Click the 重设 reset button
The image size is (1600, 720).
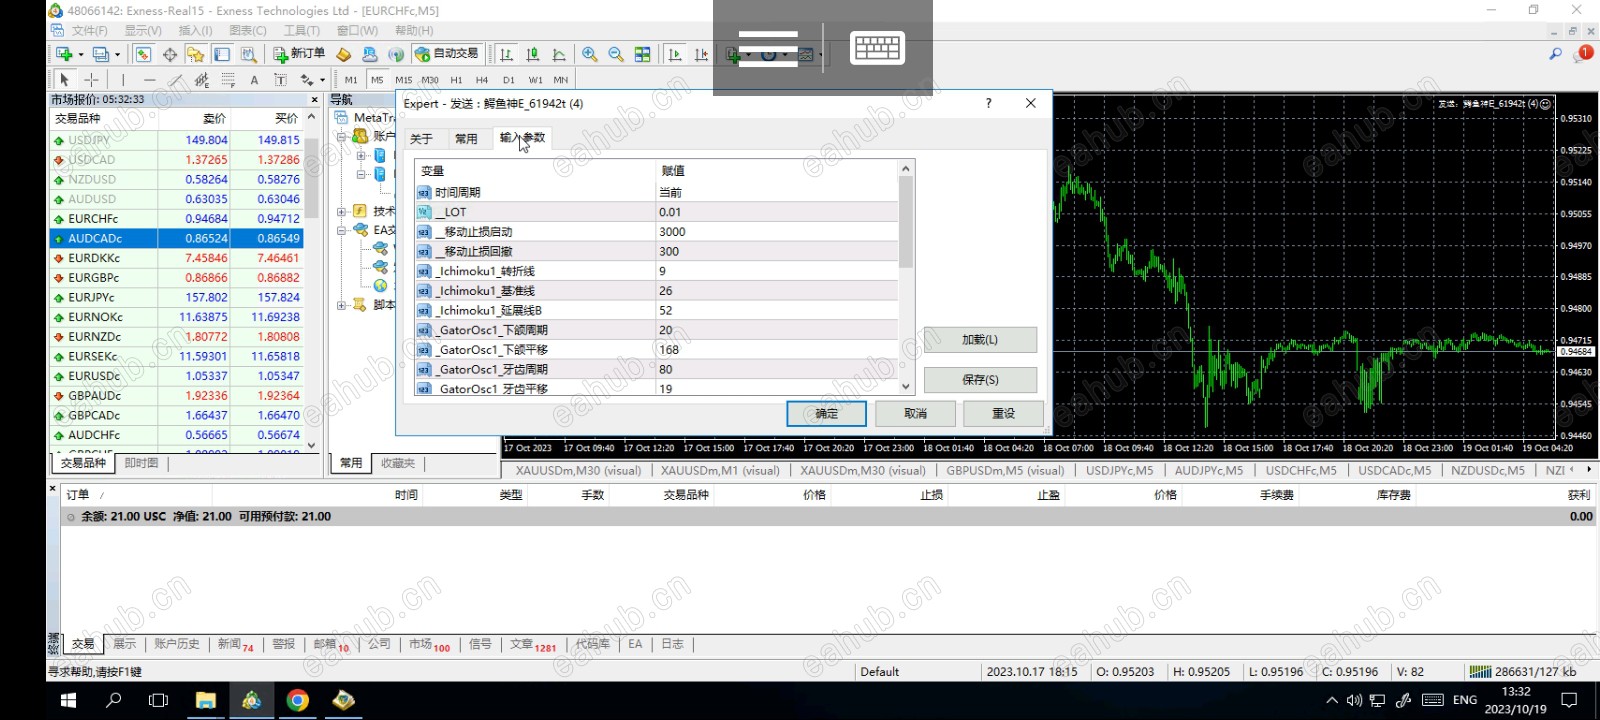(1003, 414)
